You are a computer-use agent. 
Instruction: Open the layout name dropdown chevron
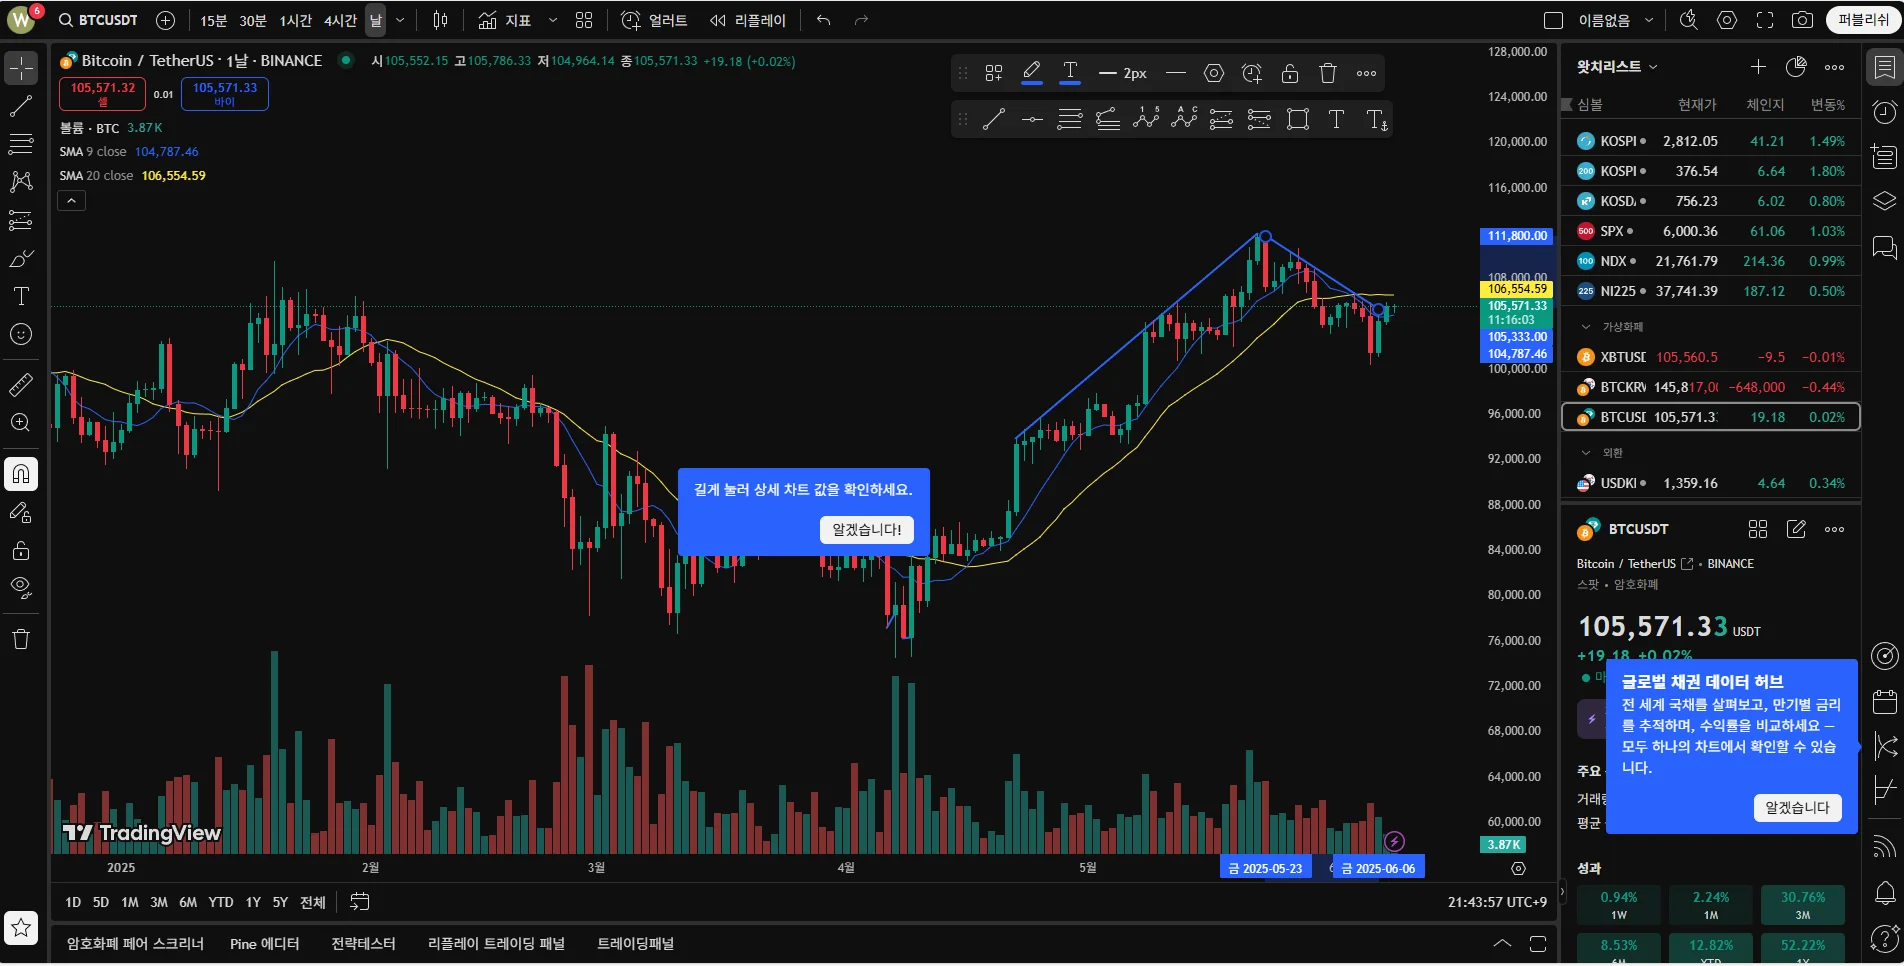click(x=1649, y=20)
